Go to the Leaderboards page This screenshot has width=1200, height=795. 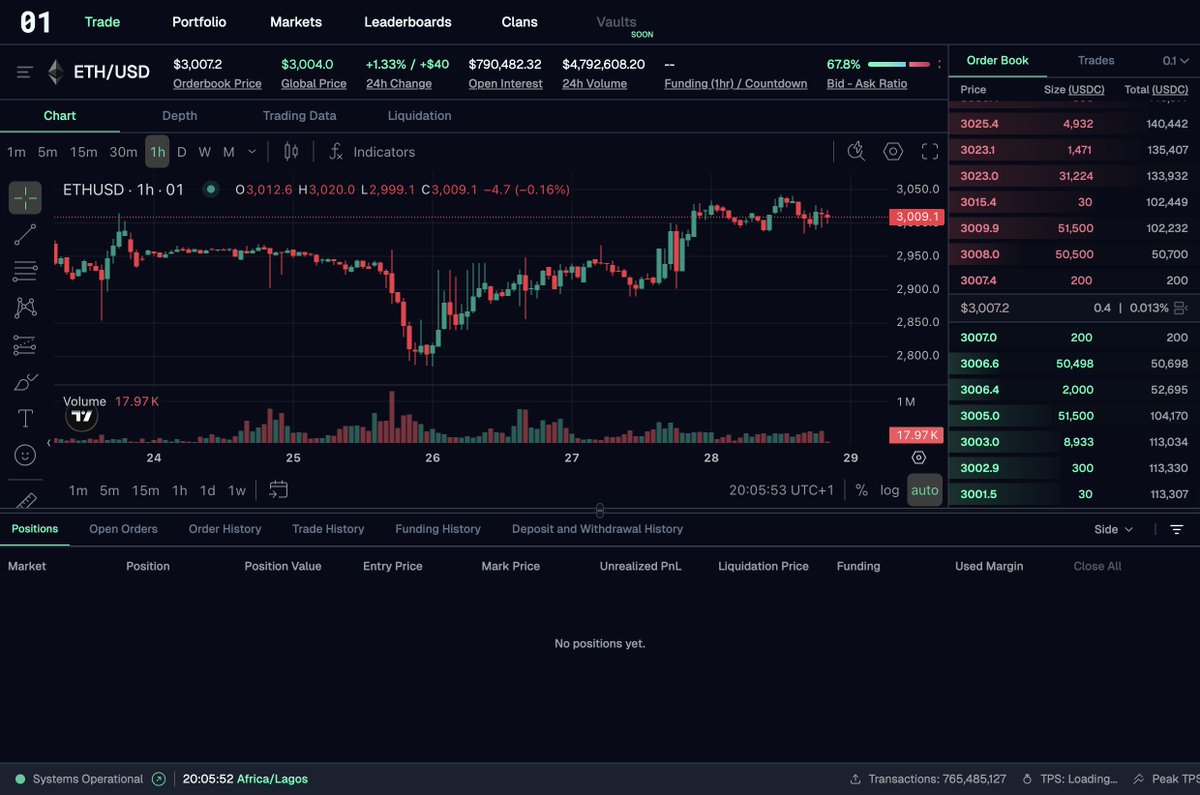pos(408,22)
